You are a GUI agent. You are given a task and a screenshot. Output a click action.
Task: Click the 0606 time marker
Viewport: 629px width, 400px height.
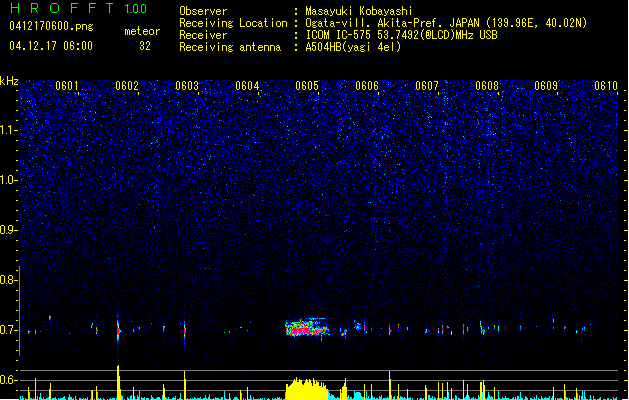pyautogui.click(x=367, y=86)
